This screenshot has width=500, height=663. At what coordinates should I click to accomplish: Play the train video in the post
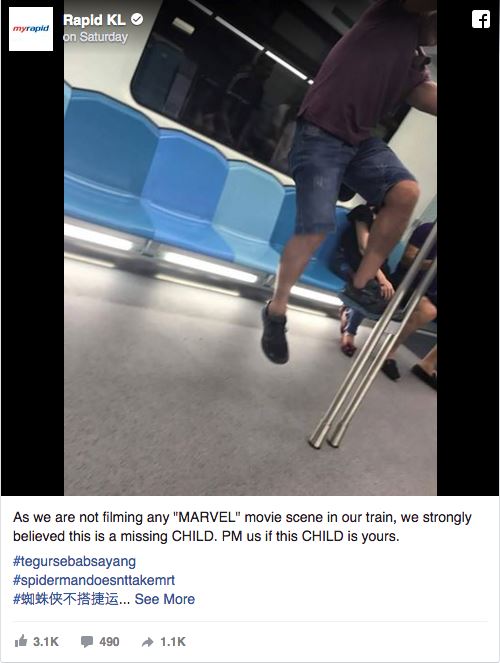tap(250, 248)
